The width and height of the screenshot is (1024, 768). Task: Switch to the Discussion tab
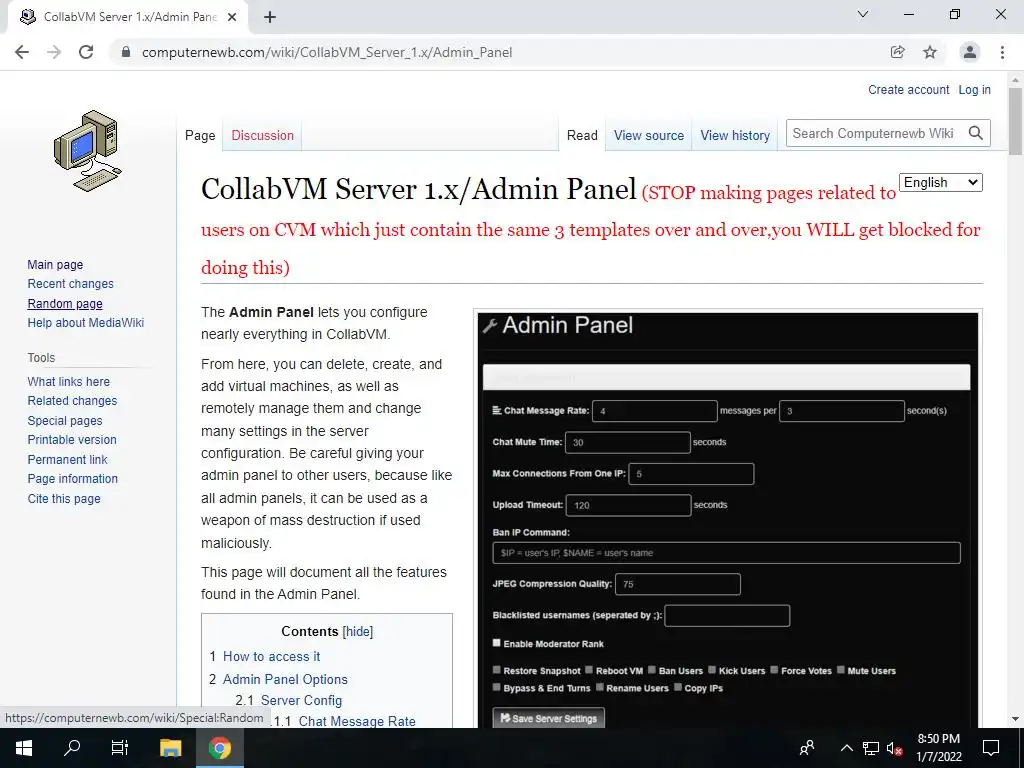point(263,135)
